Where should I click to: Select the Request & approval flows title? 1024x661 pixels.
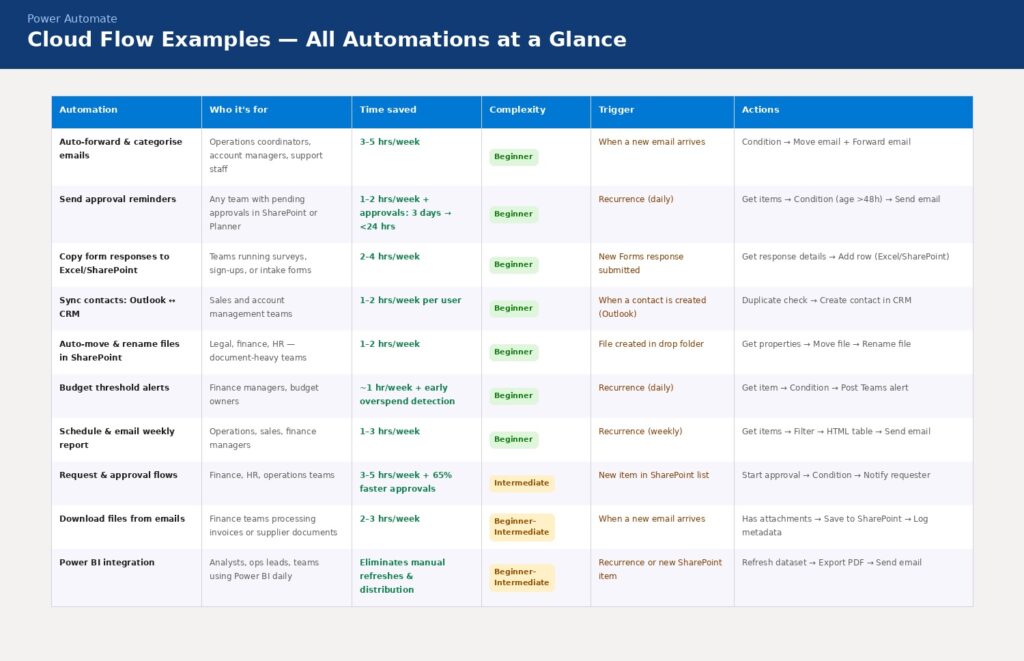coord(118,475)
